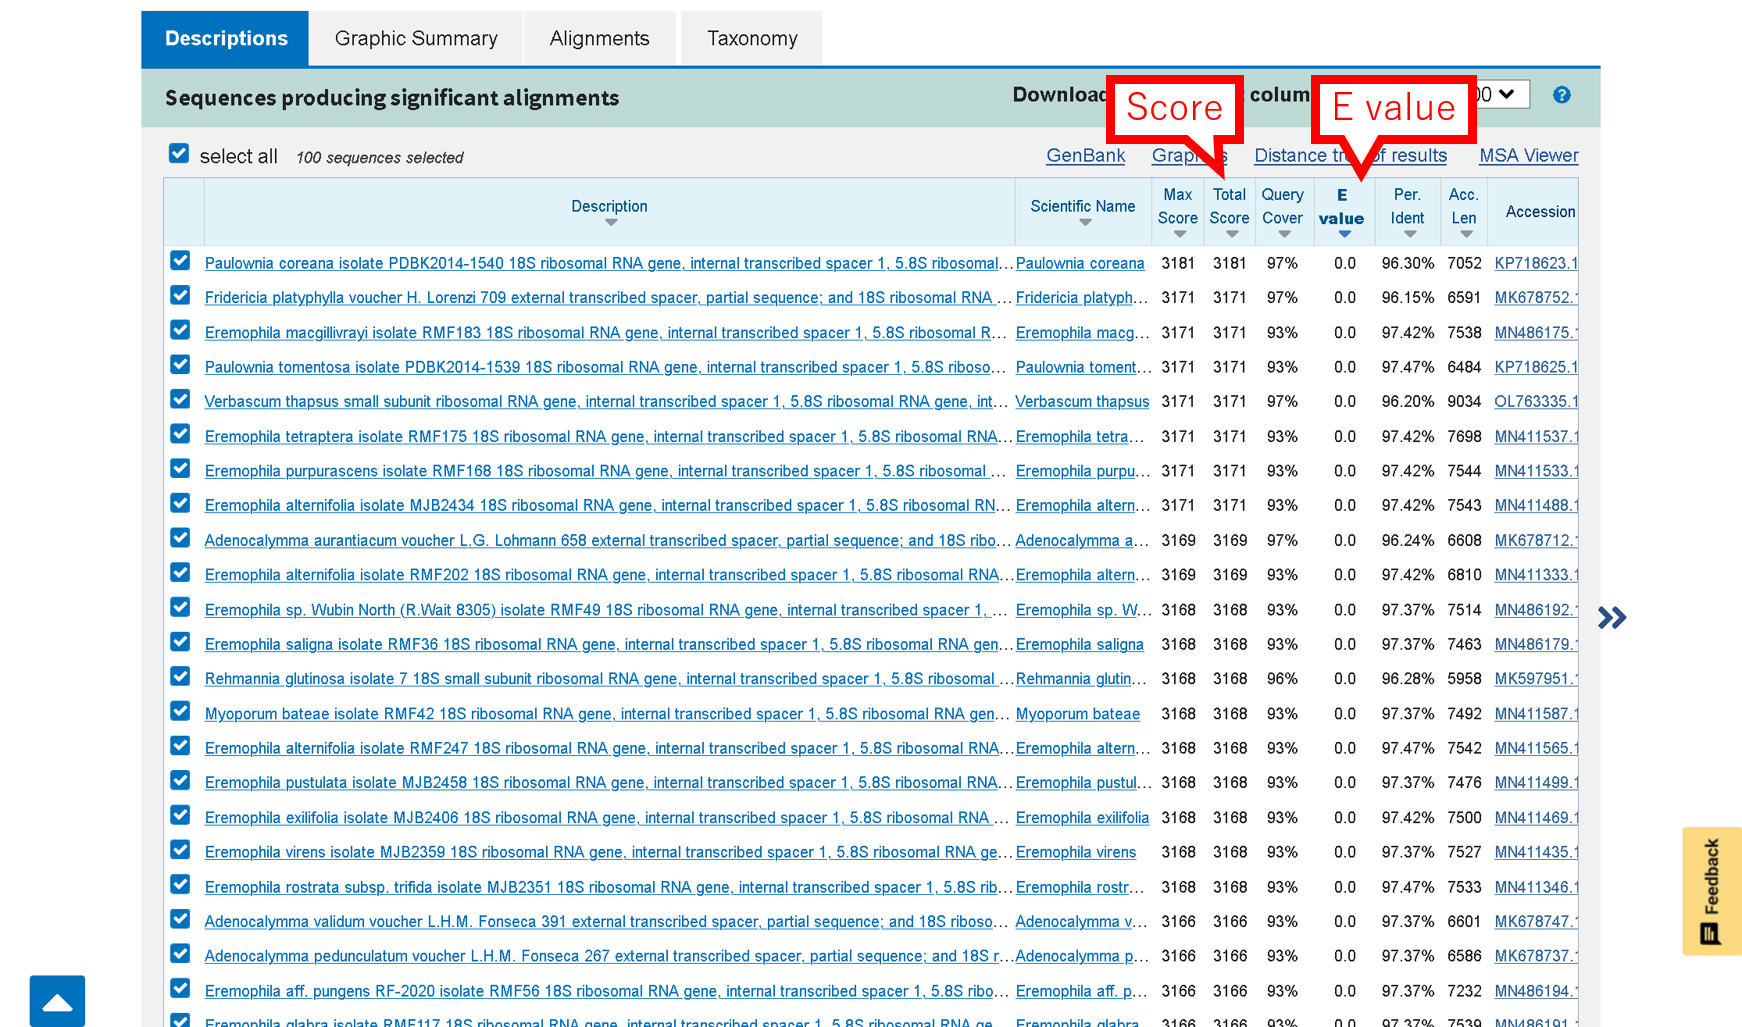The image size is (1742, 1027).
Task: Click Acc. Len value 9034
Action: coord(1464,401)
